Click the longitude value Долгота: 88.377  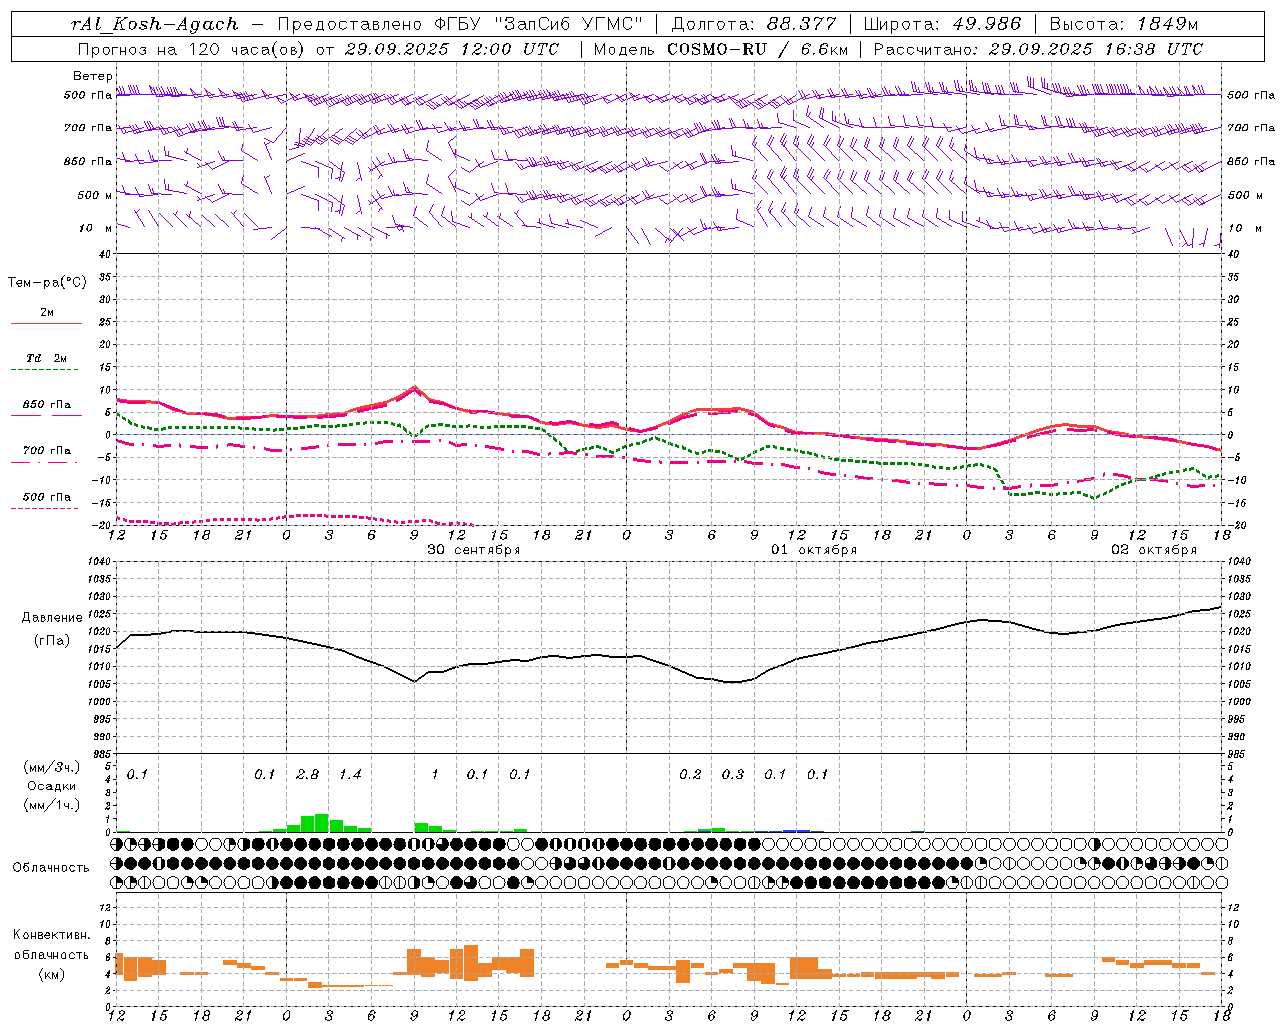pyautogui.click(x=754, y=24)
